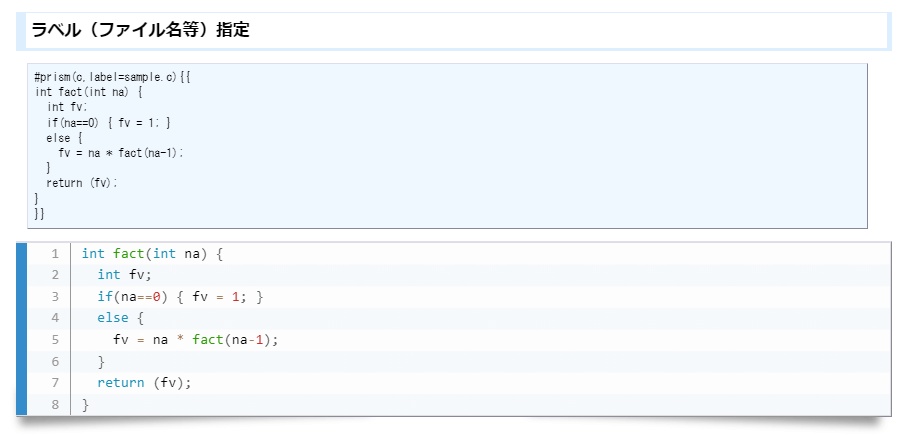The height and width of the screenshot is (435, 910).
Task: Click the closing }} line in the source box
Action: 39,213
